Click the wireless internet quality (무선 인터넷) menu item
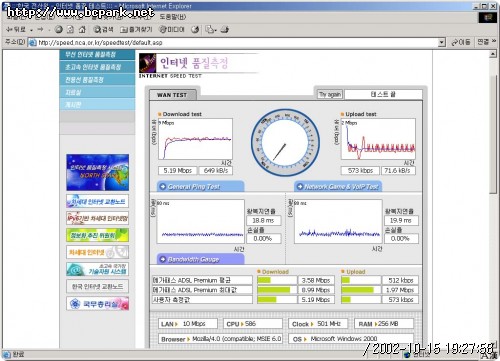 97,55
